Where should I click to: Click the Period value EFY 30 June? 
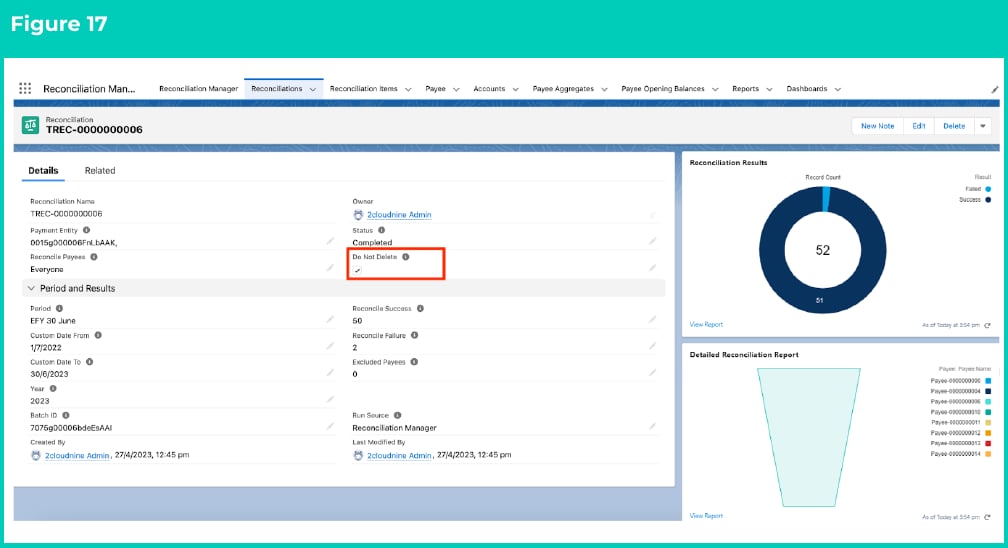pyautogui.click(x=53, y=320)
